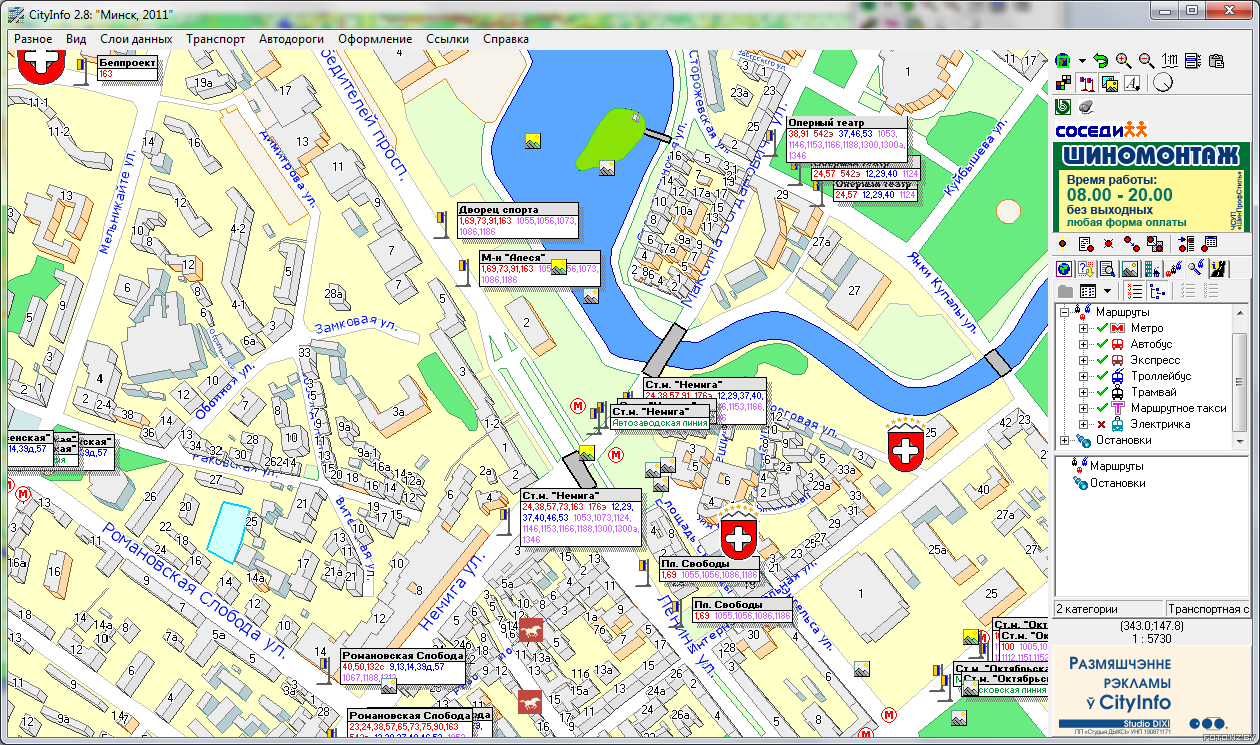Open the Справка menu
This screenshot has height=745, width=1260.
click(x=506, y=39)
